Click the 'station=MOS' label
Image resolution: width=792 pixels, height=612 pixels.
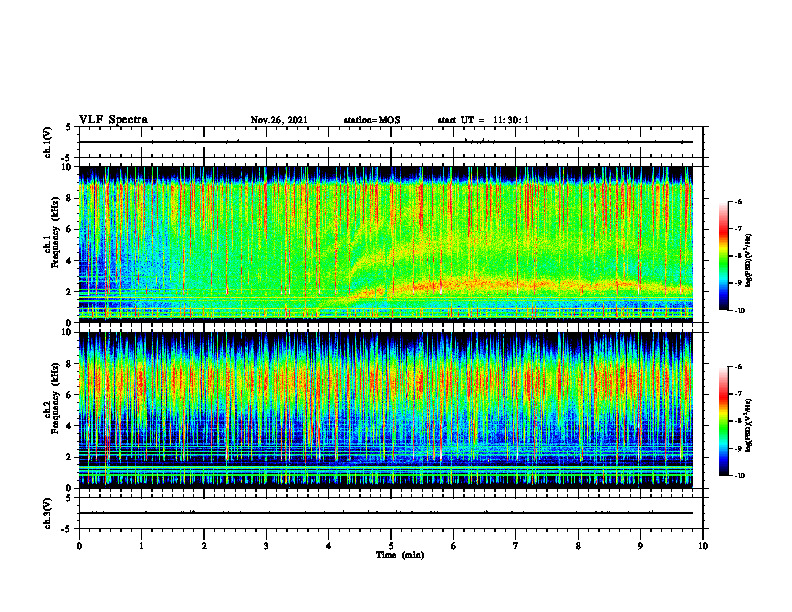[x=372, y=120]
